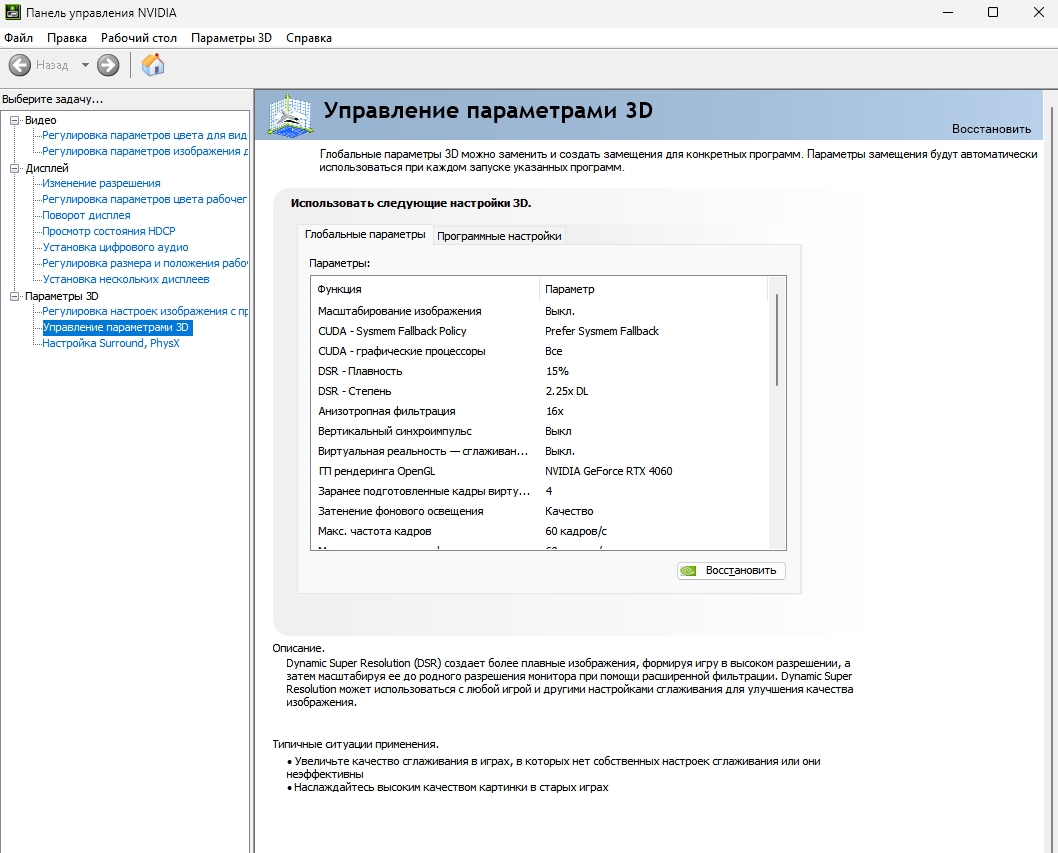
Task: Click the Back arrow icon in toolbar
Action: tap(20, 65)
